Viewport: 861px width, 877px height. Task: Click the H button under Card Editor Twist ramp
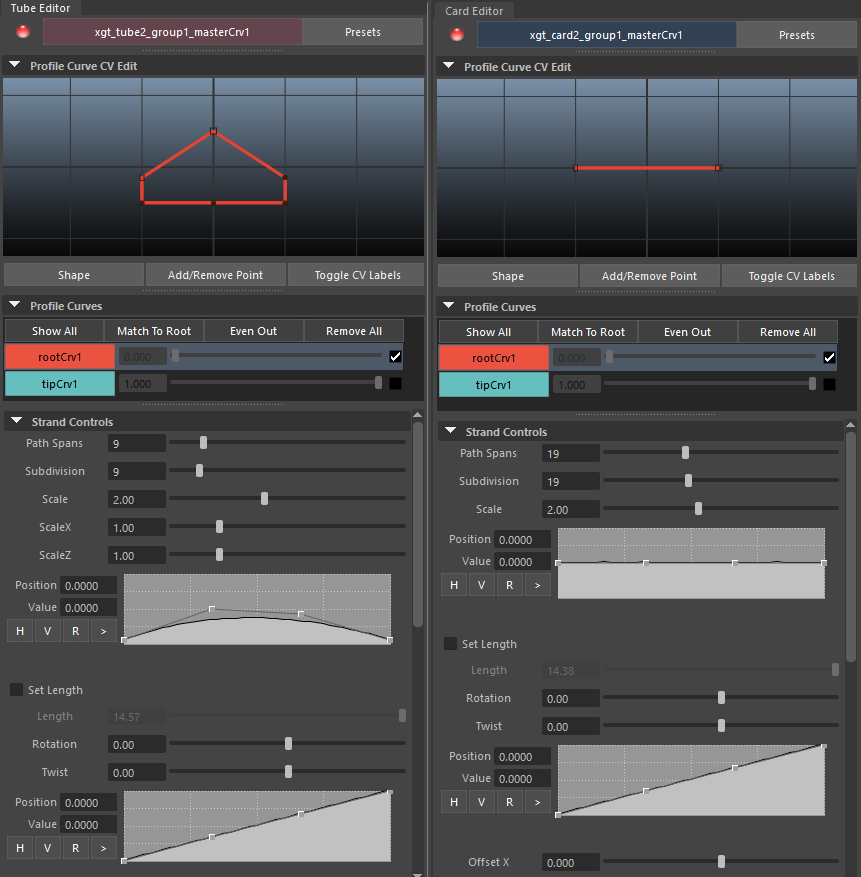click(454, 802)
